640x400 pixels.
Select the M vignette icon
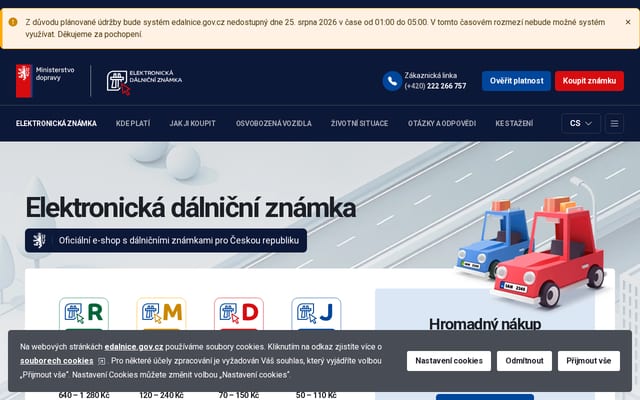pos(161,313)
